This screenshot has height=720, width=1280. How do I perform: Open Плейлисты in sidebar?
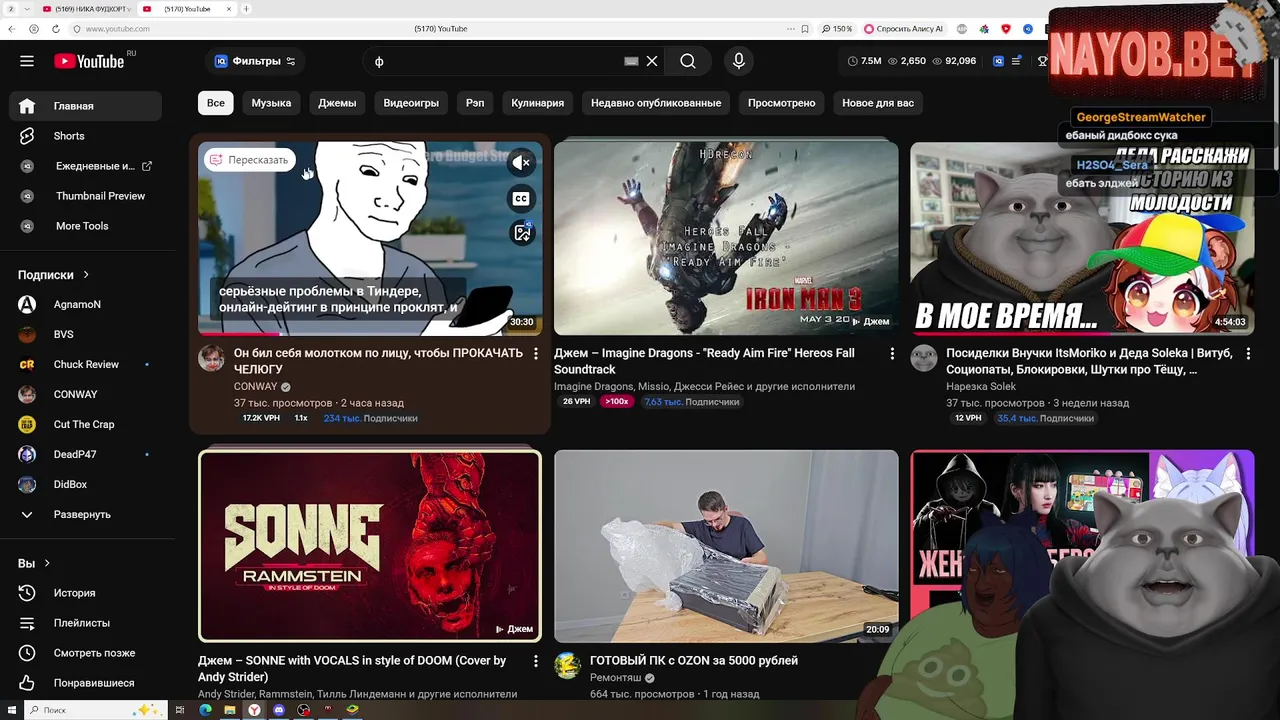85,623
